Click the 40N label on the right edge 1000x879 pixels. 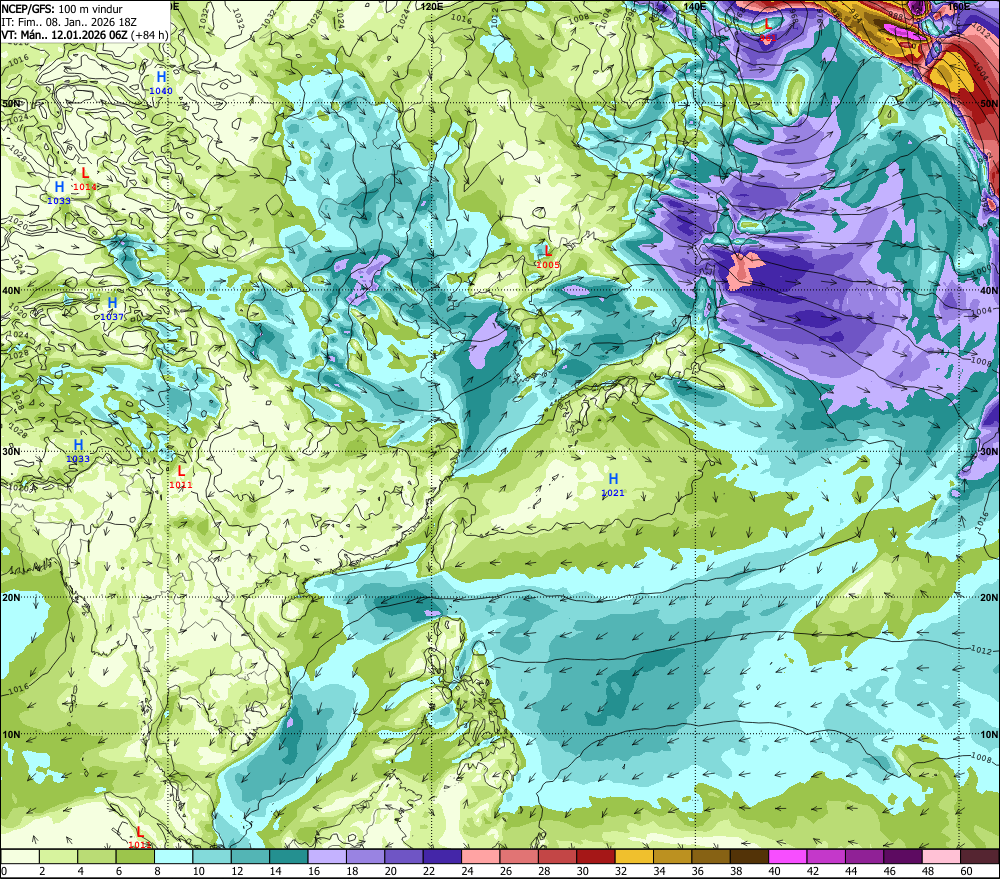coord(989,291)
